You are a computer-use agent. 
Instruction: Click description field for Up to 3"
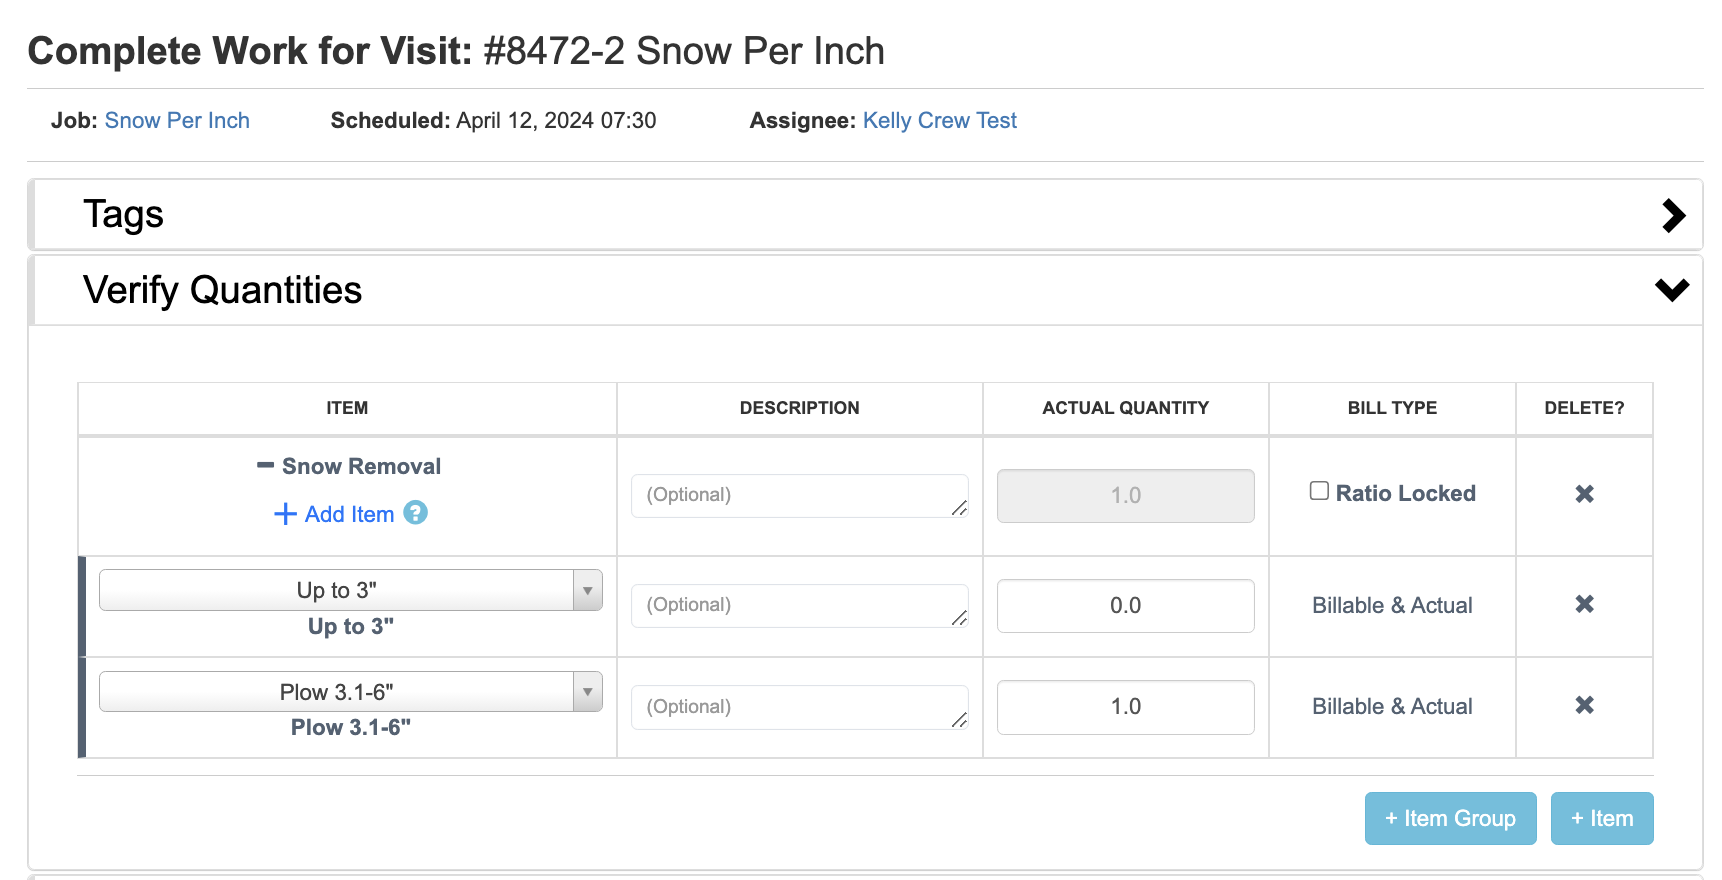click(x=798, y=605)
